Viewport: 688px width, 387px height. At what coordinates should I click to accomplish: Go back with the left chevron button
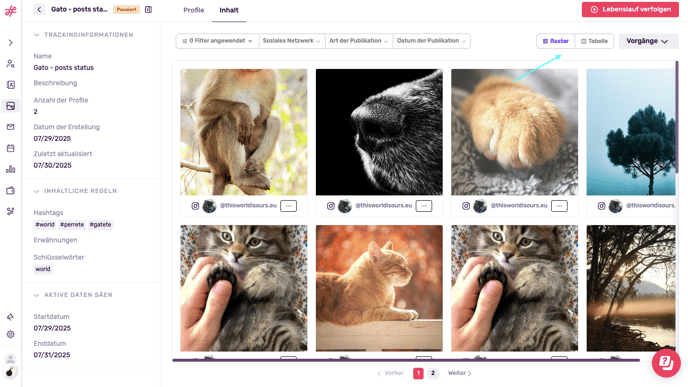(39, 9)
